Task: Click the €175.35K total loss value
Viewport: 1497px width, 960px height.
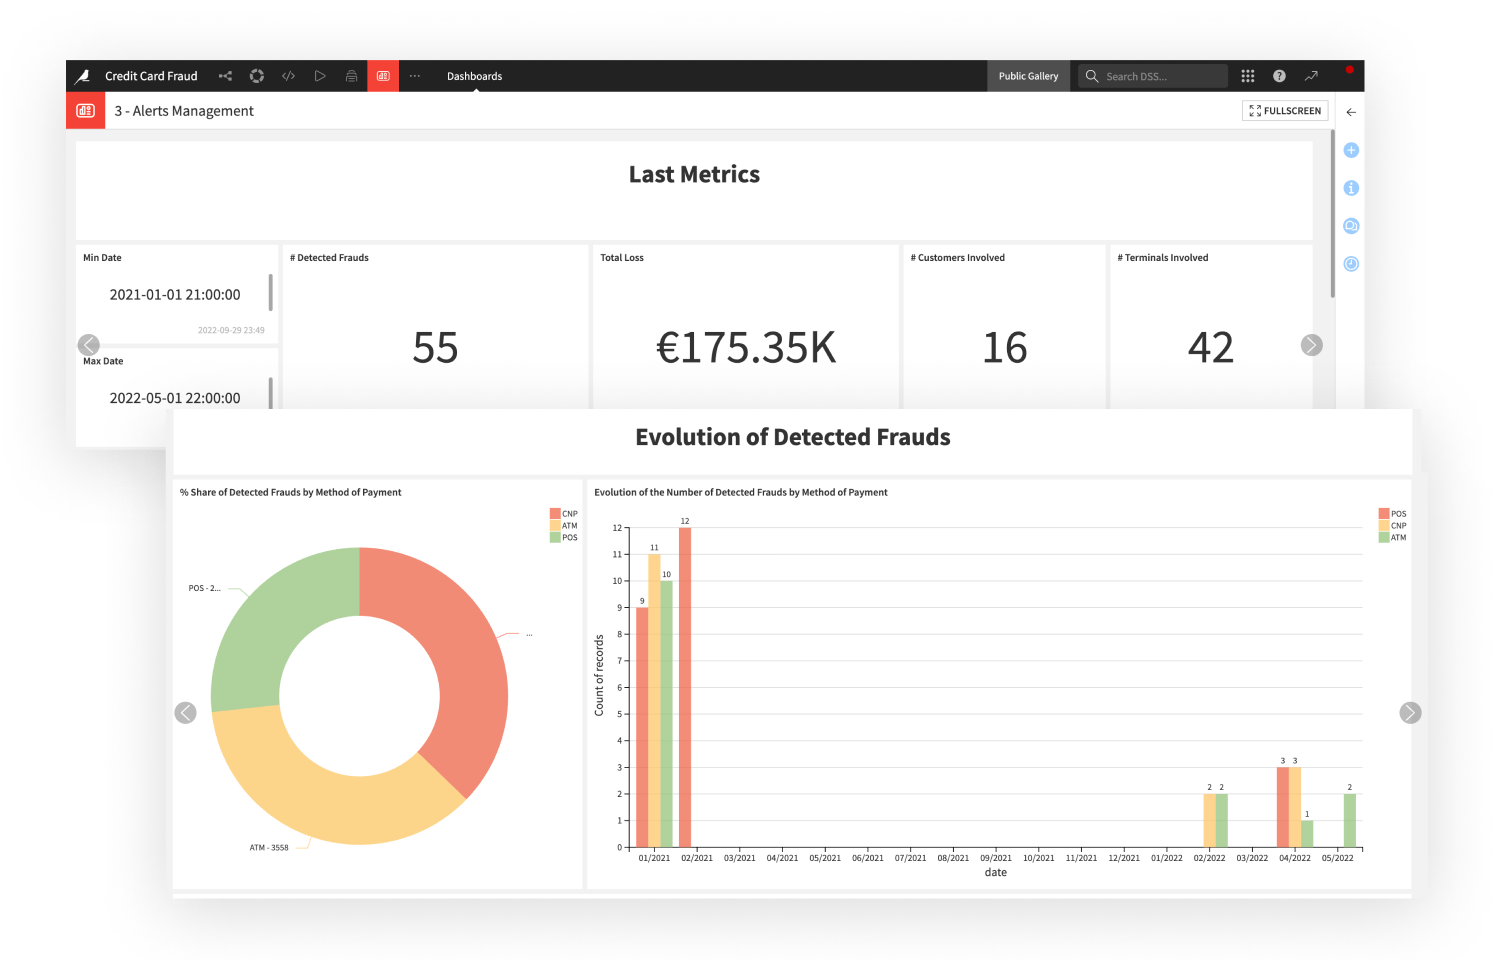Action: tap(746, 348)
